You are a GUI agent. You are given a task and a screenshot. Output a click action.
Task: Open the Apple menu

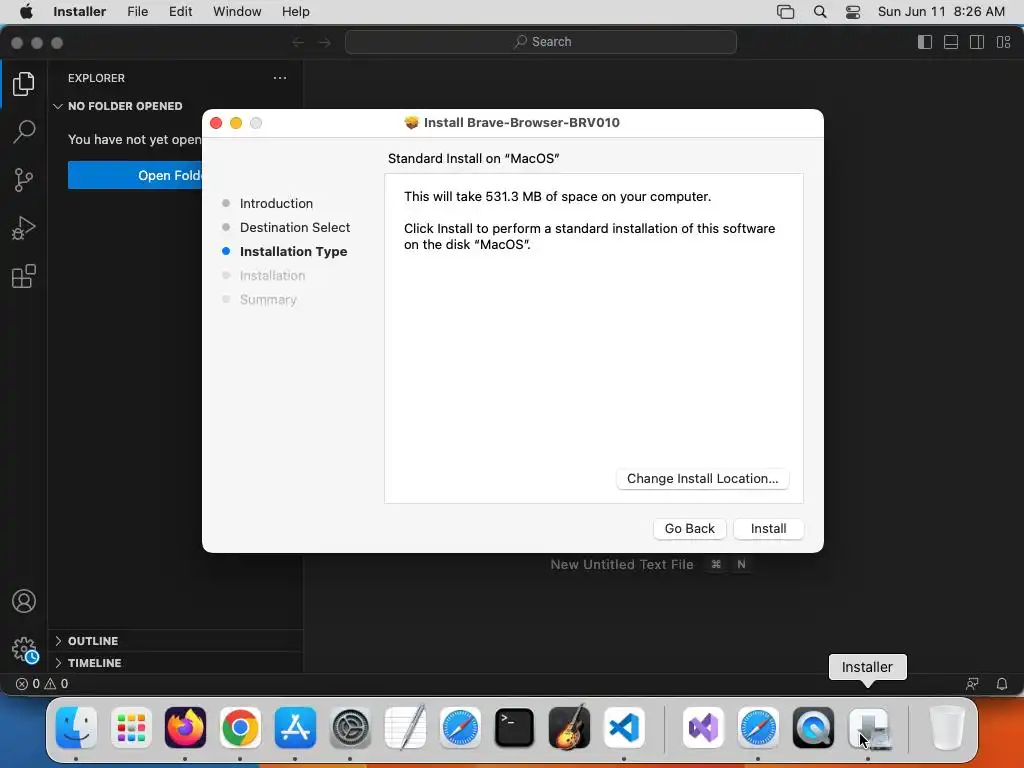(26, 12)
